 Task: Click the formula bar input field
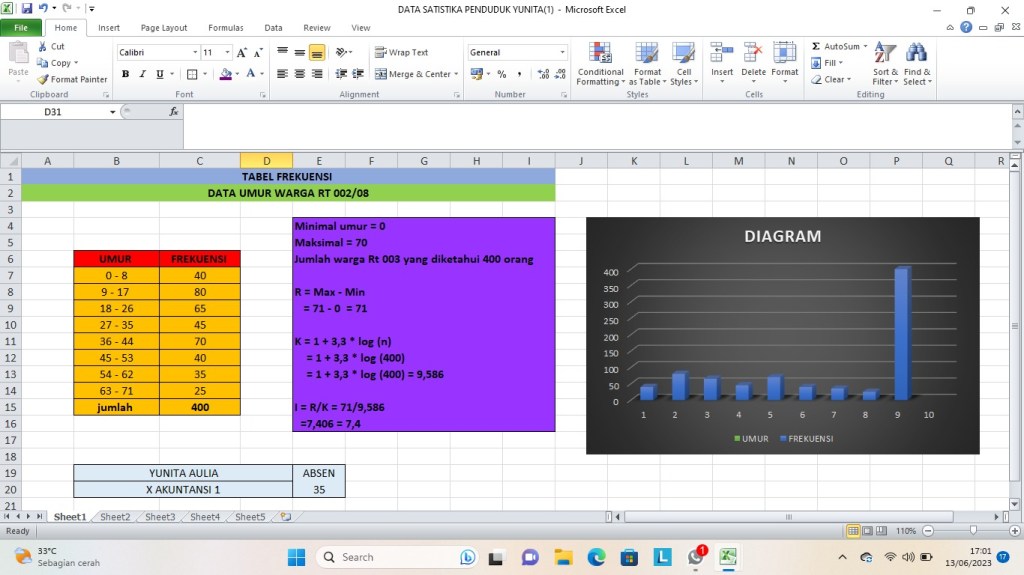[x=600, y=112]
